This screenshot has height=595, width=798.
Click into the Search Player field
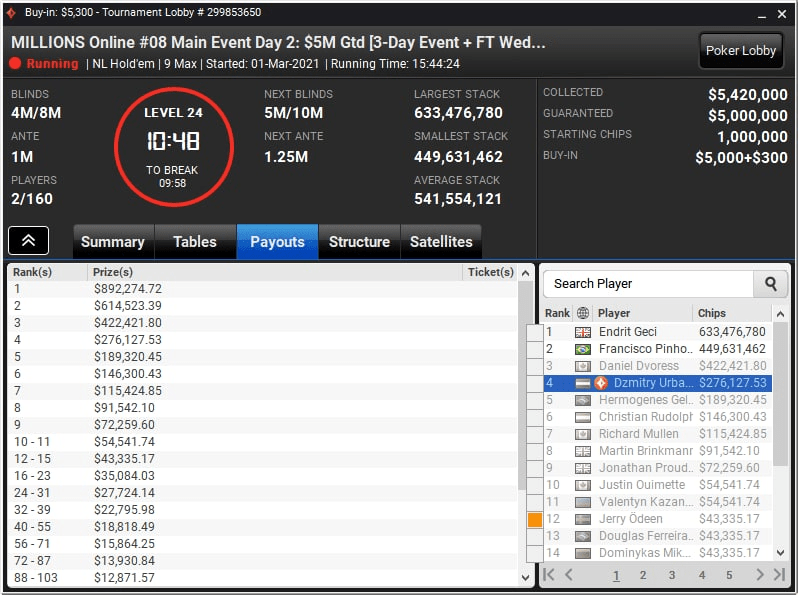[648, 284]
